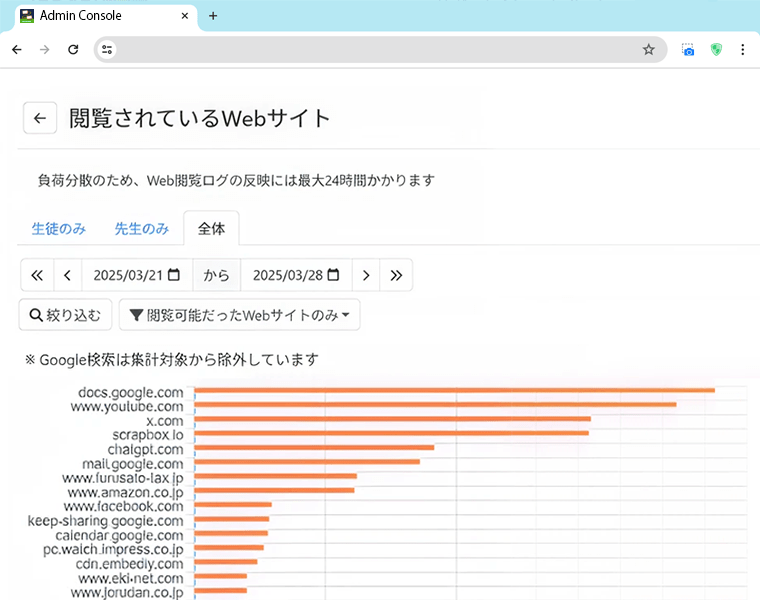Open site information icon in address bar
760x600 pixels.
(x=107, y=49)
